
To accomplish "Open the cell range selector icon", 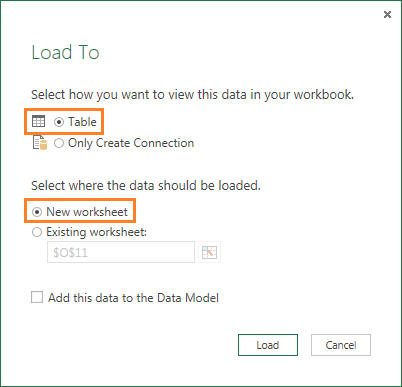I will [209, 252].
